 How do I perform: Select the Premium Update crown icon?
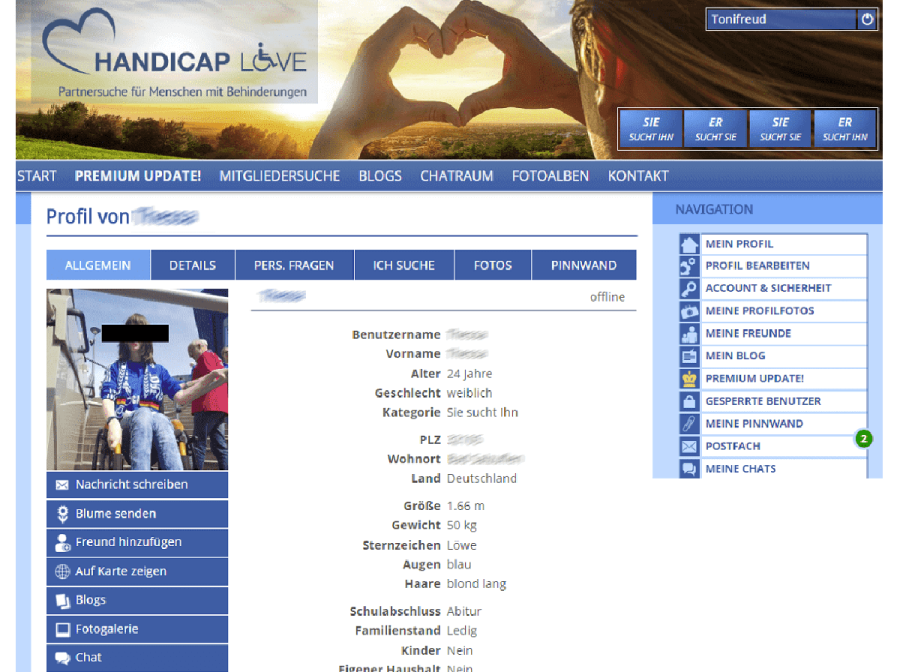click(x=690, y=378)
